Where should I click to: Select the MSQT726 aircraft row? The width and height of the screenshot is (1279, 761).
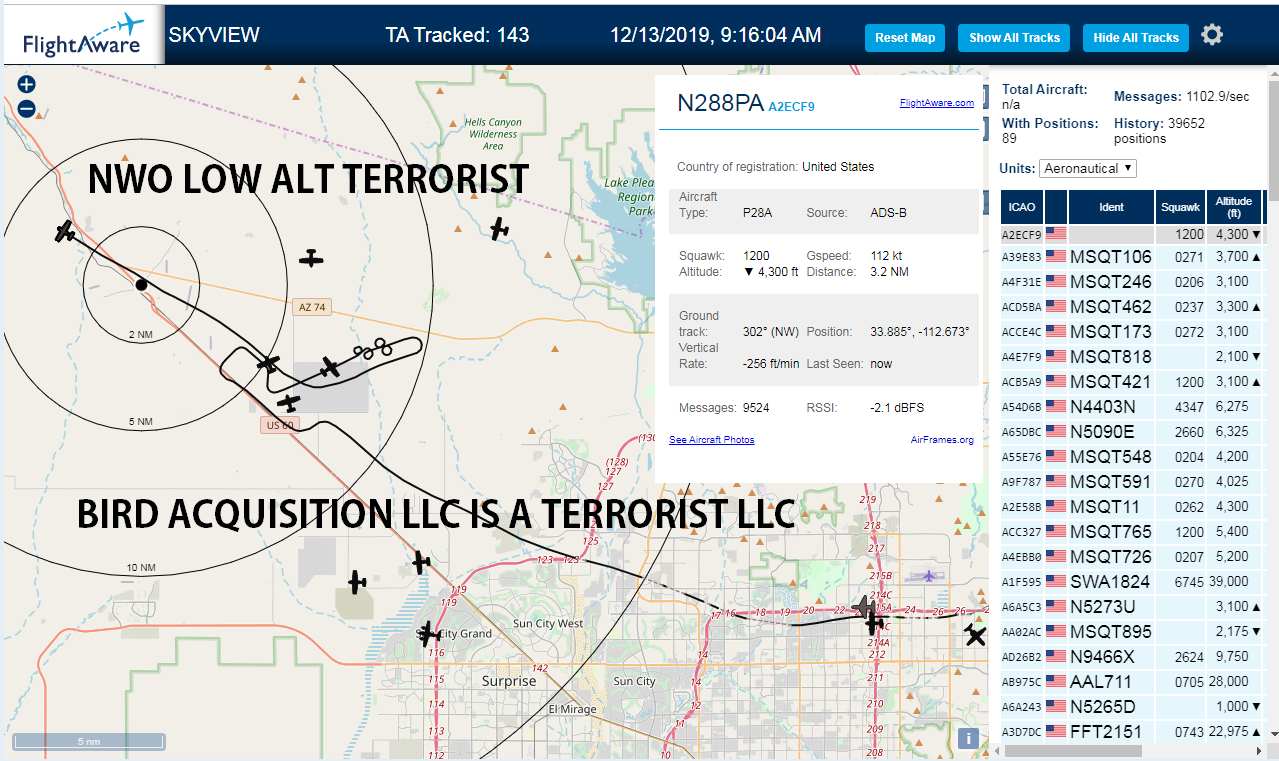pyautogui.click(x=1132, y=557)
